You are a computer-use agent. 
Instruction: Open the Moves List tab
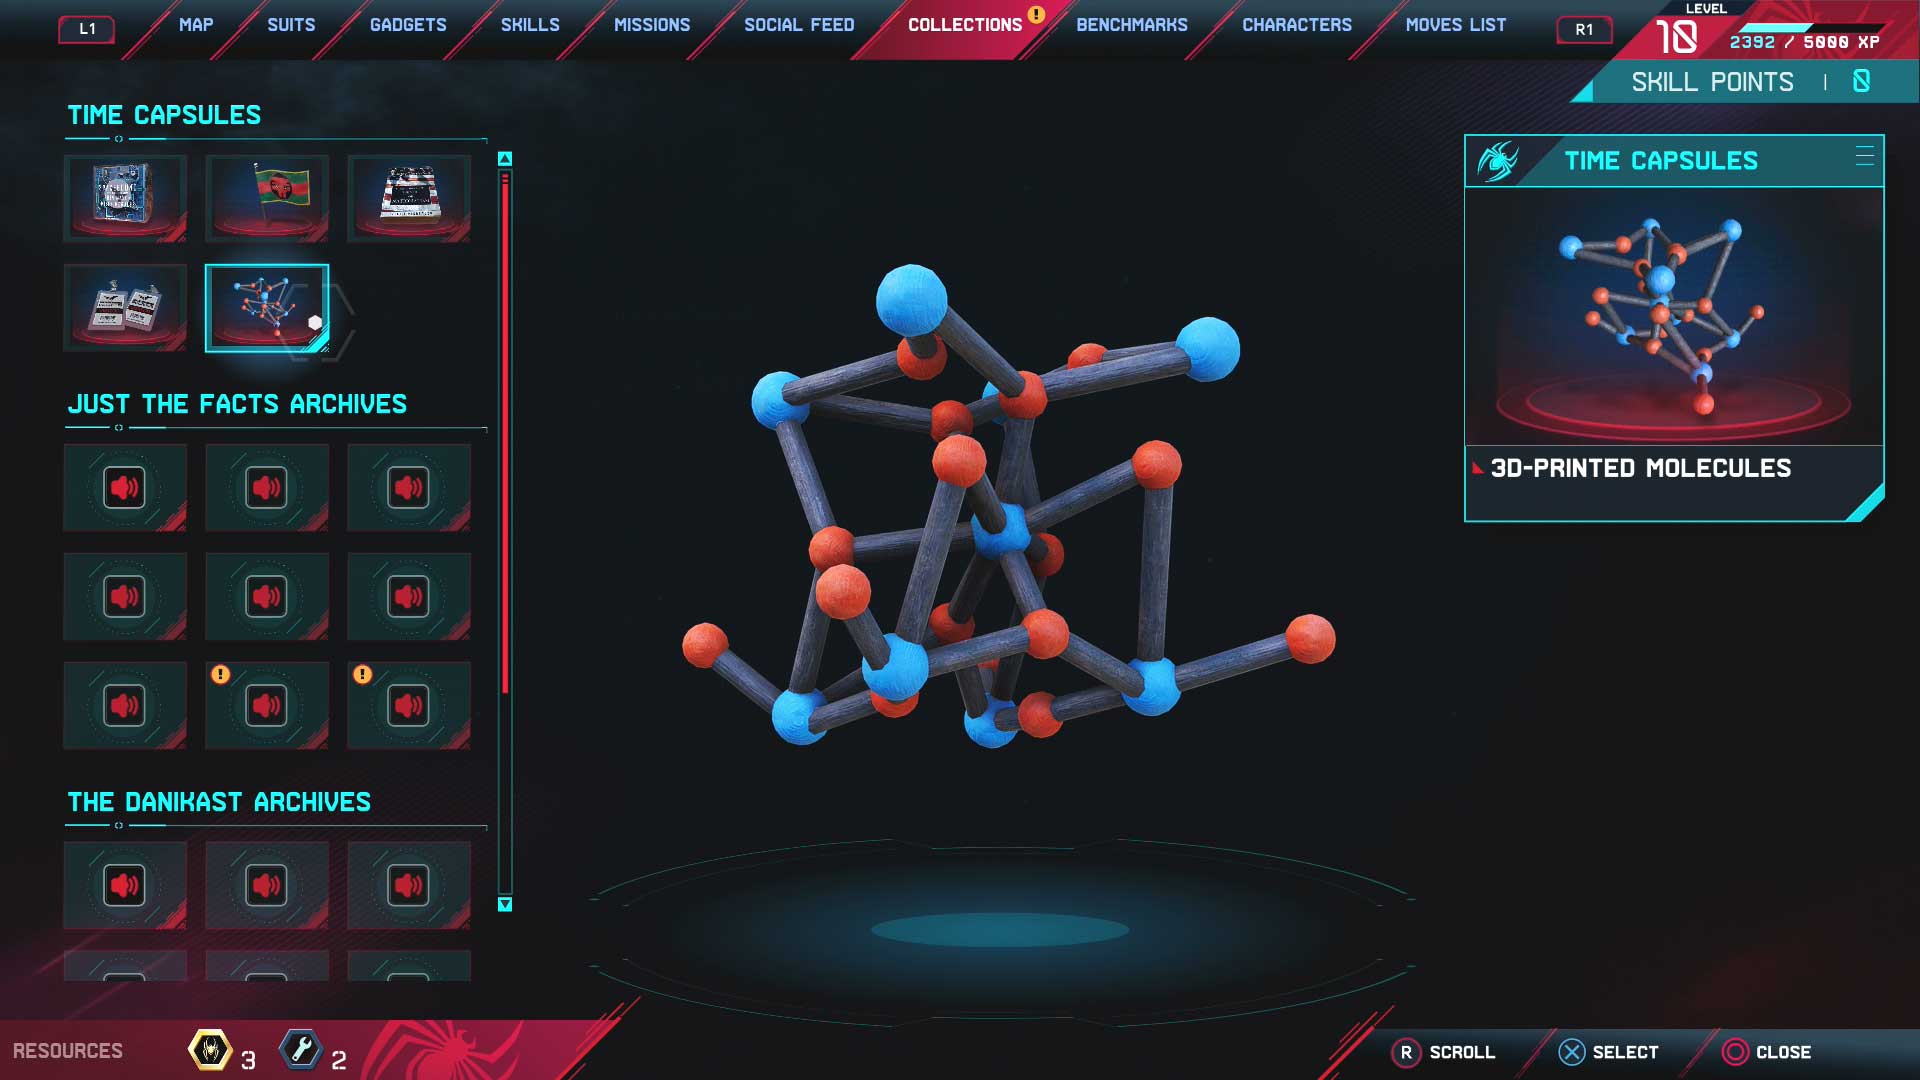click(x=1456, y=25)
